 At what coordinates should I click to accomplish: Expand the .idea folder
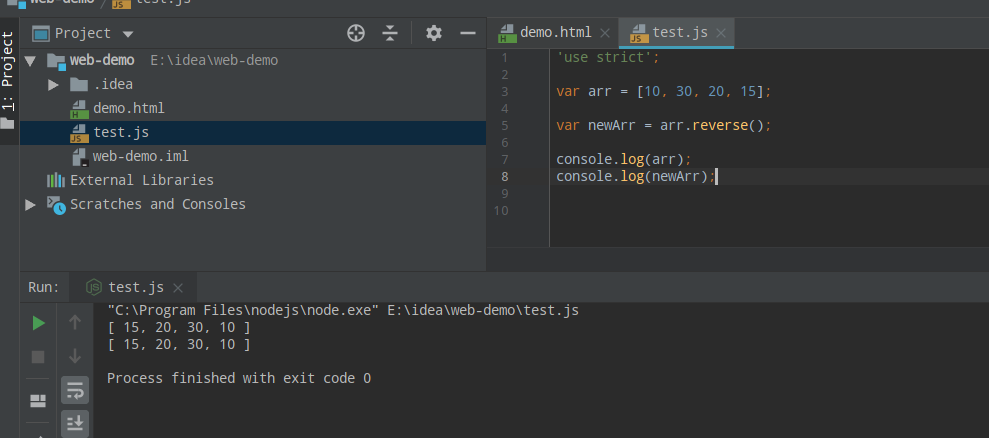[54, 85]
